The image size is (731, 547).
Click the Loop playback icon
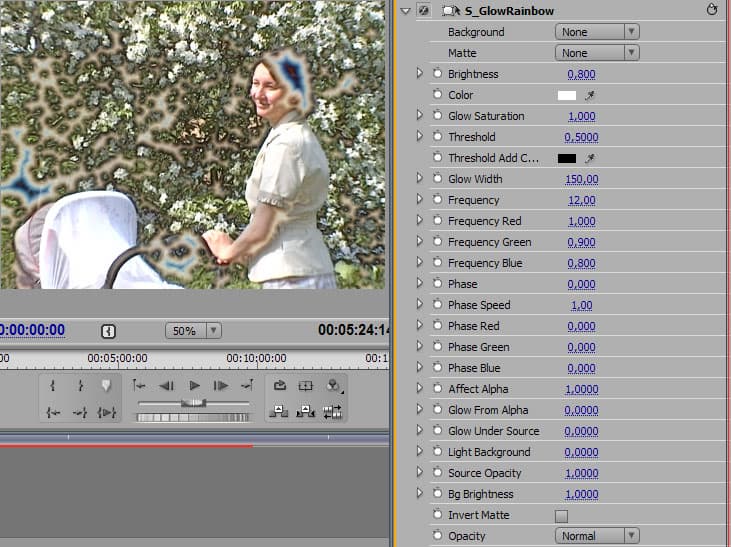[x=281, y=386]
